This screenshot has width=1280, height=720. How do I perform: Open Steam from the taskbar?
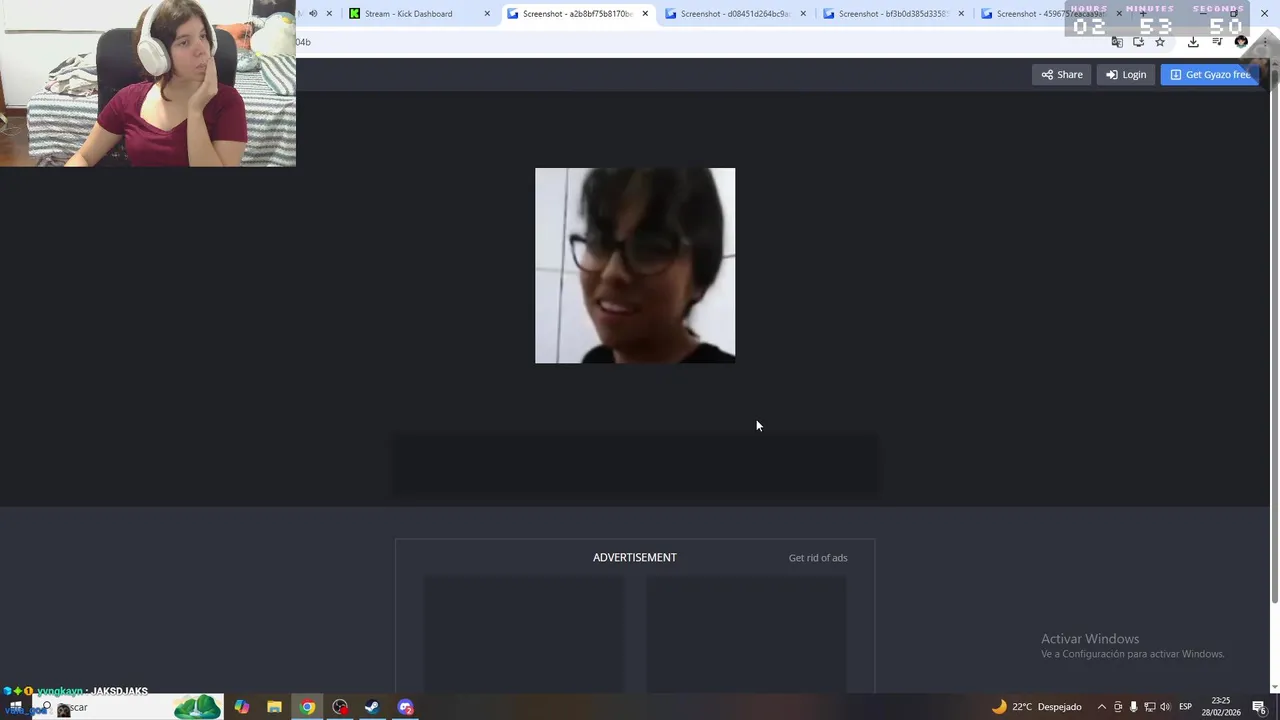(372, 707)
